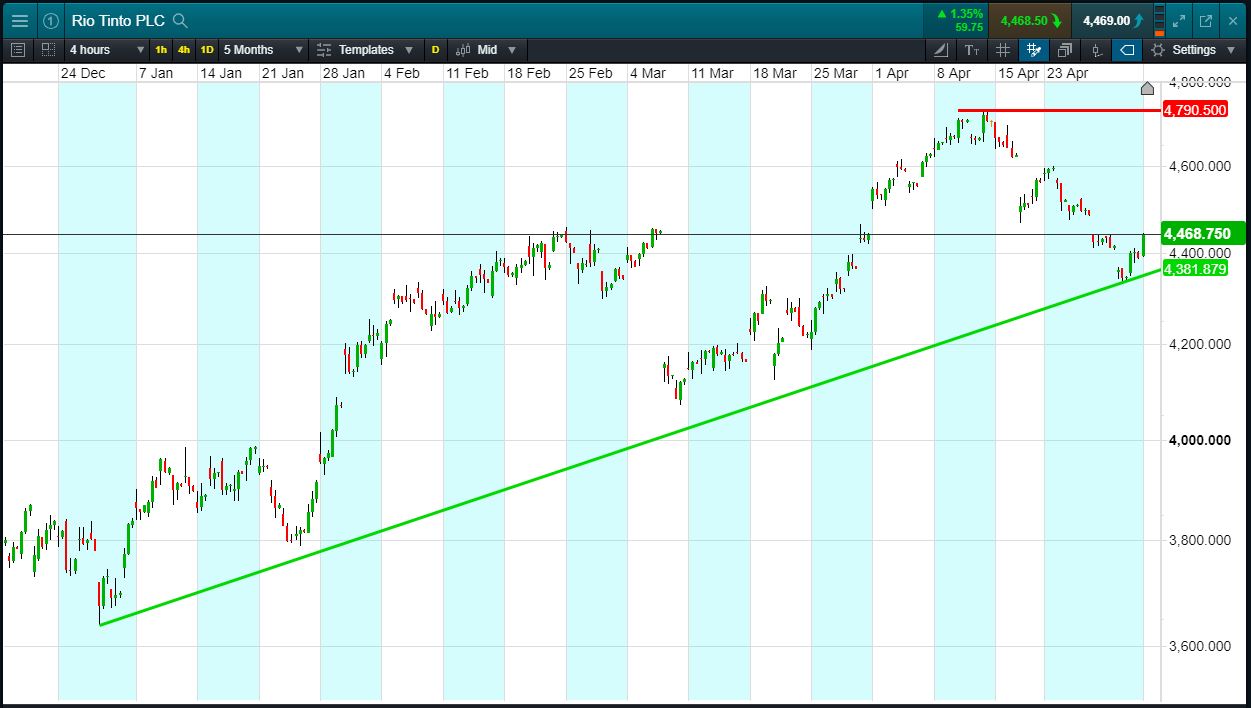Click the 1 Apr date label
The width and height of the screenshot is (1251, 708).
[892, 73]
